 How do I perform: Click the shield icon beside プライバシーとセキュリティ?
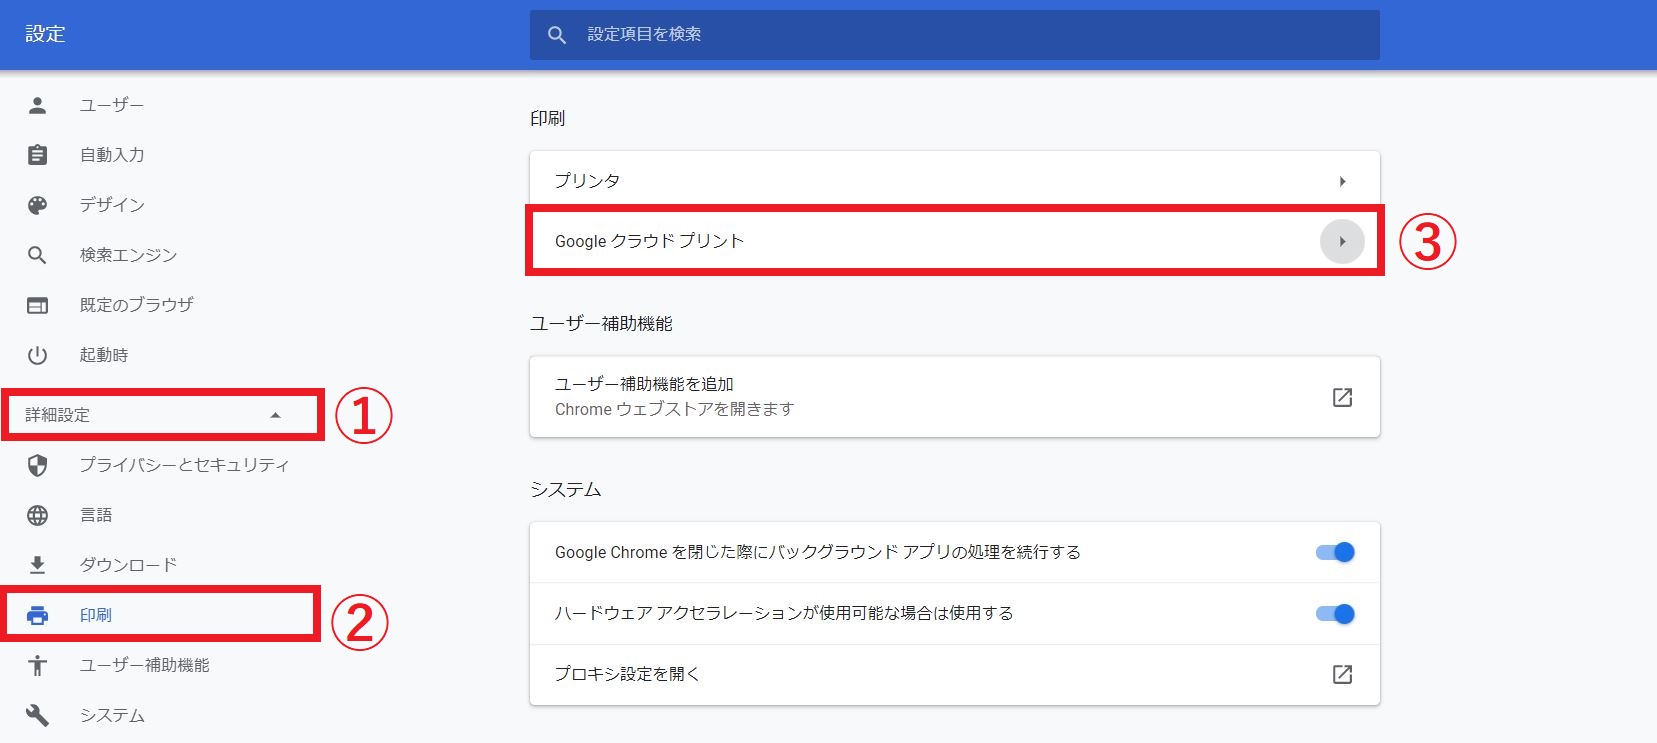pyautogui.click(x=37, y=465)
